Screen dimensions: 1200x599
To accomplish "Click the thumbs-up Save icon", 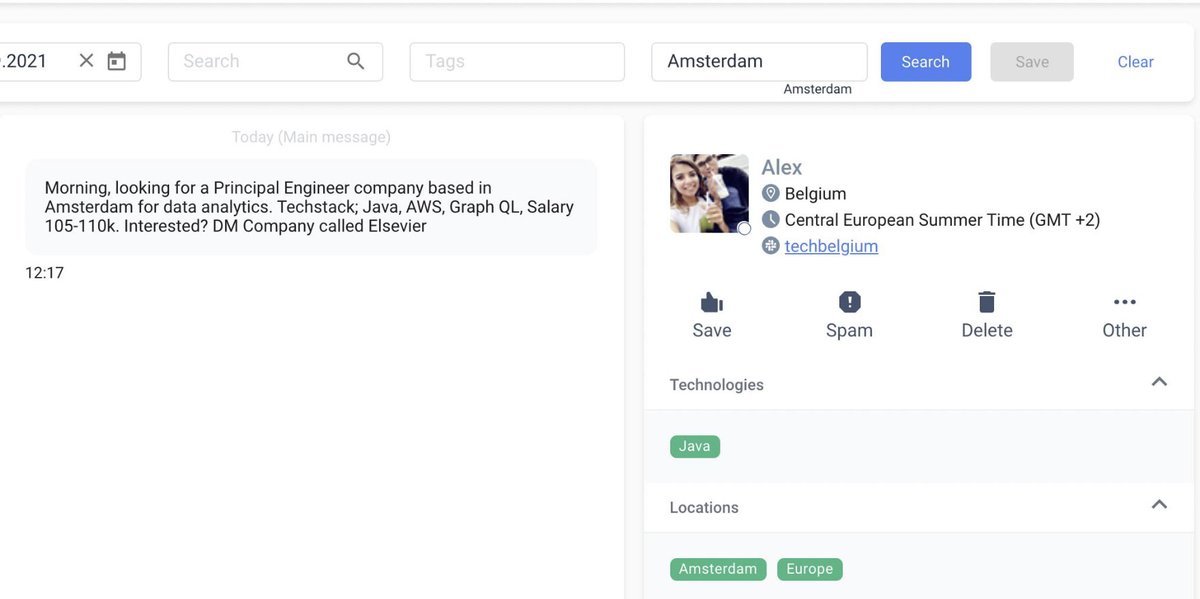I will (x=712, y=302).
